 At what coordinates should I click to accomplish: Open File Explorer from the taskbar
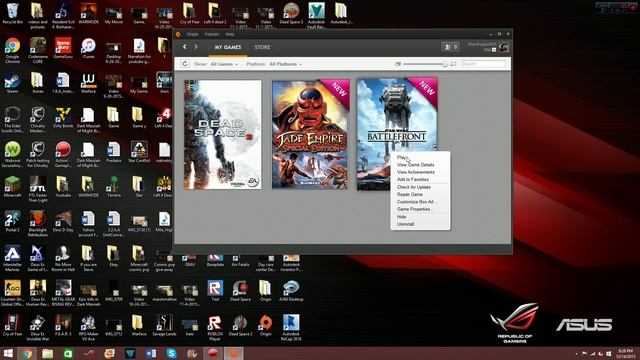pos(48,353)
